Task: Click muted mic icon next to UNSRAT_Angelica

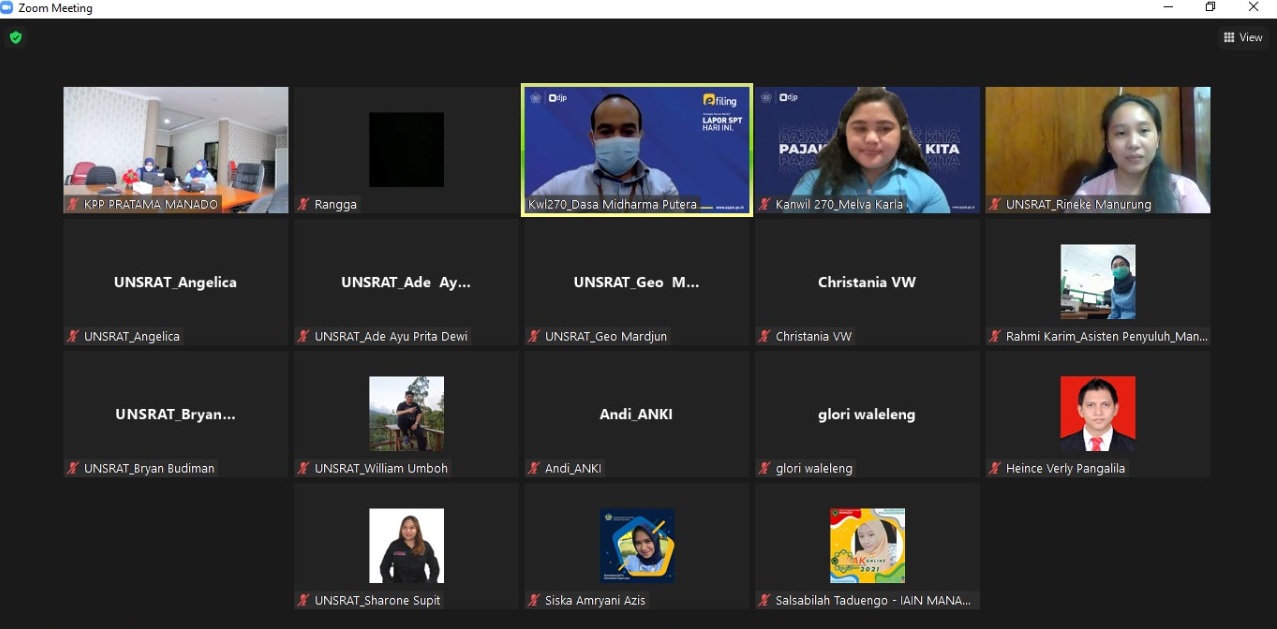Action: coord(73,337)
